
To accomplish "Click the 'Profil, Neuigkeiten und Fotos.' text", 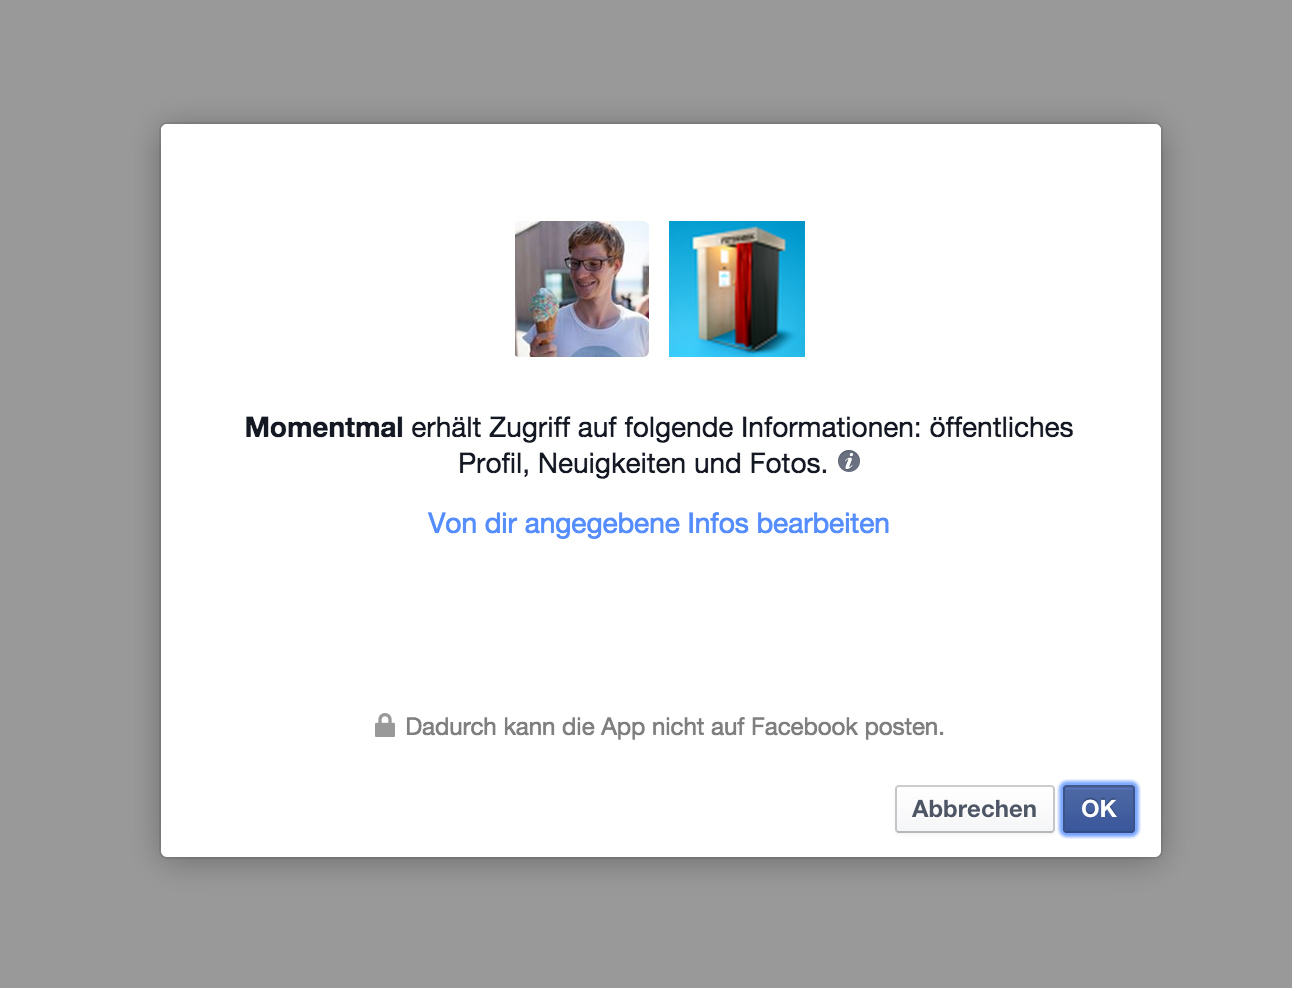I will tap(643, 464).
